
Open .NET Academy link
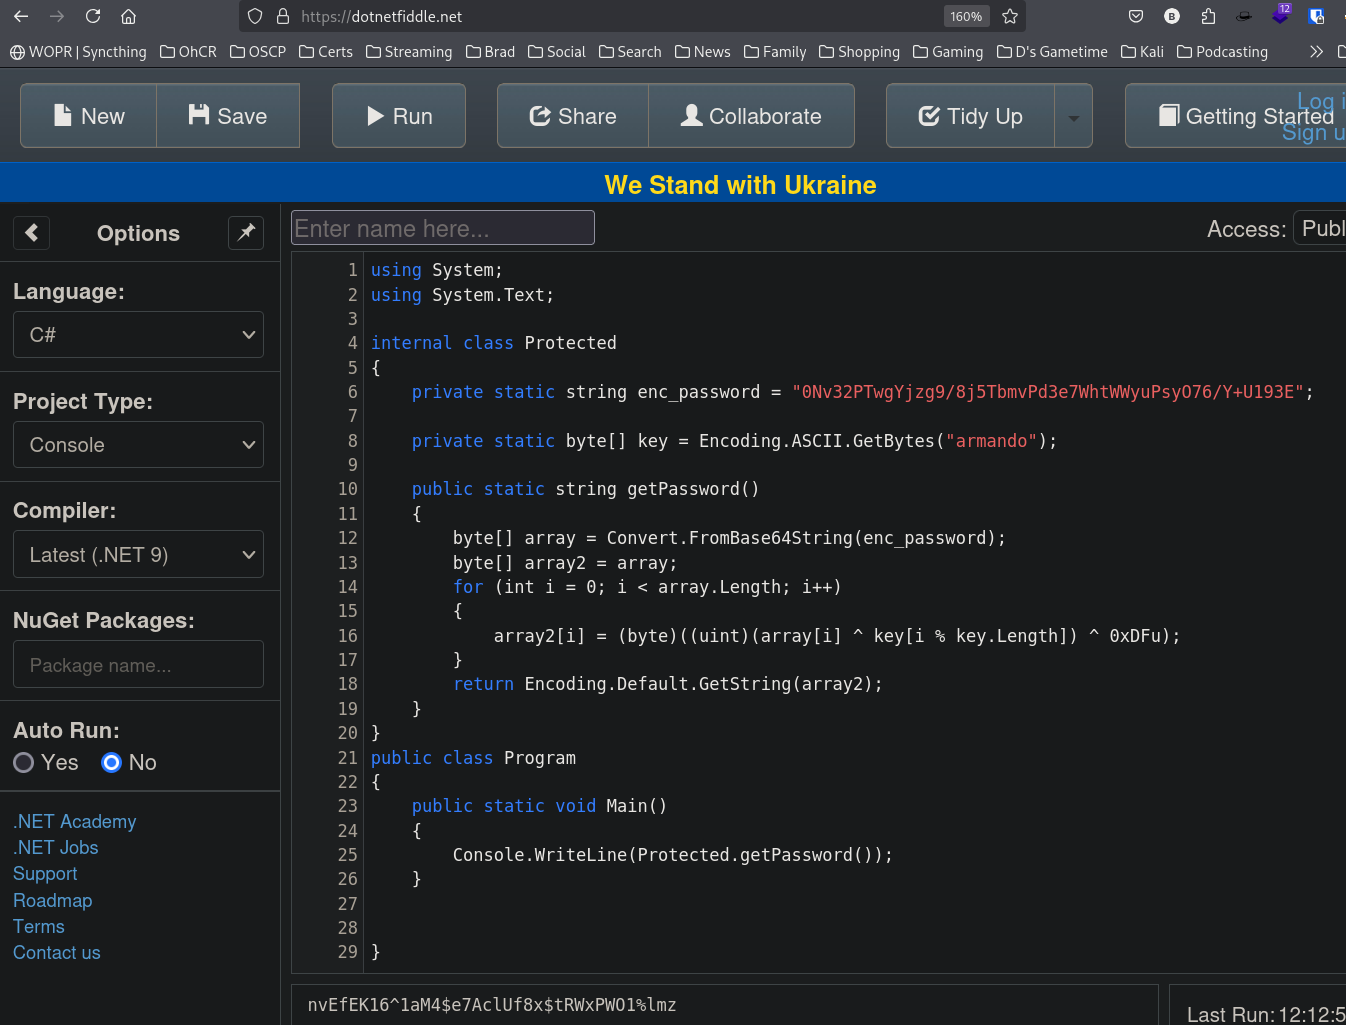tap(75, 822)
